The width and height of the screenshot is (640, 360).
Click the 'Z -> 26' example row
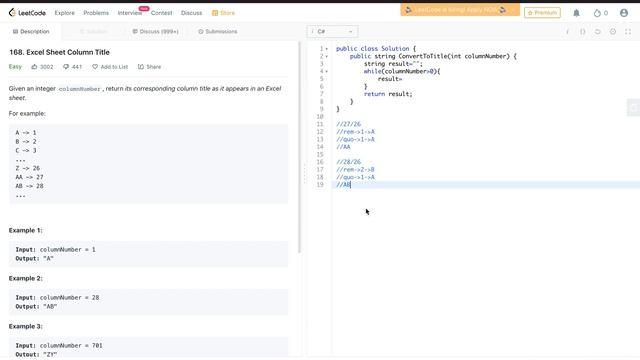tap(28, 168)
